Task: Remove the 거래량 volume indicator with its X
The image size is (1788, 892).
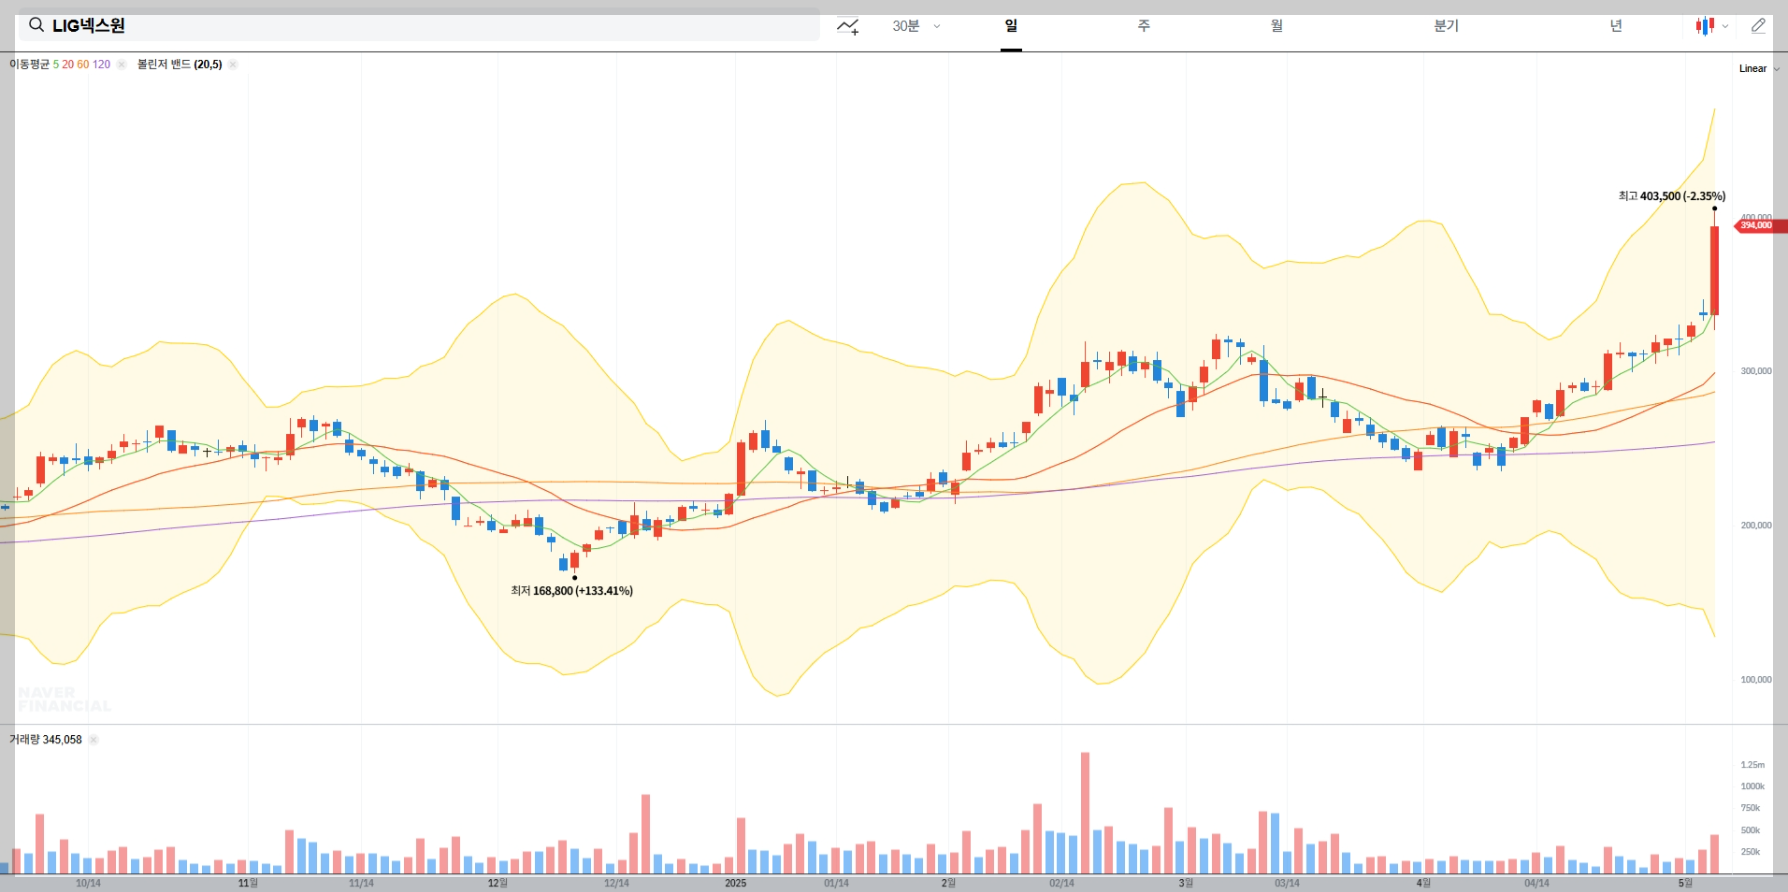Action: point(93,740)
